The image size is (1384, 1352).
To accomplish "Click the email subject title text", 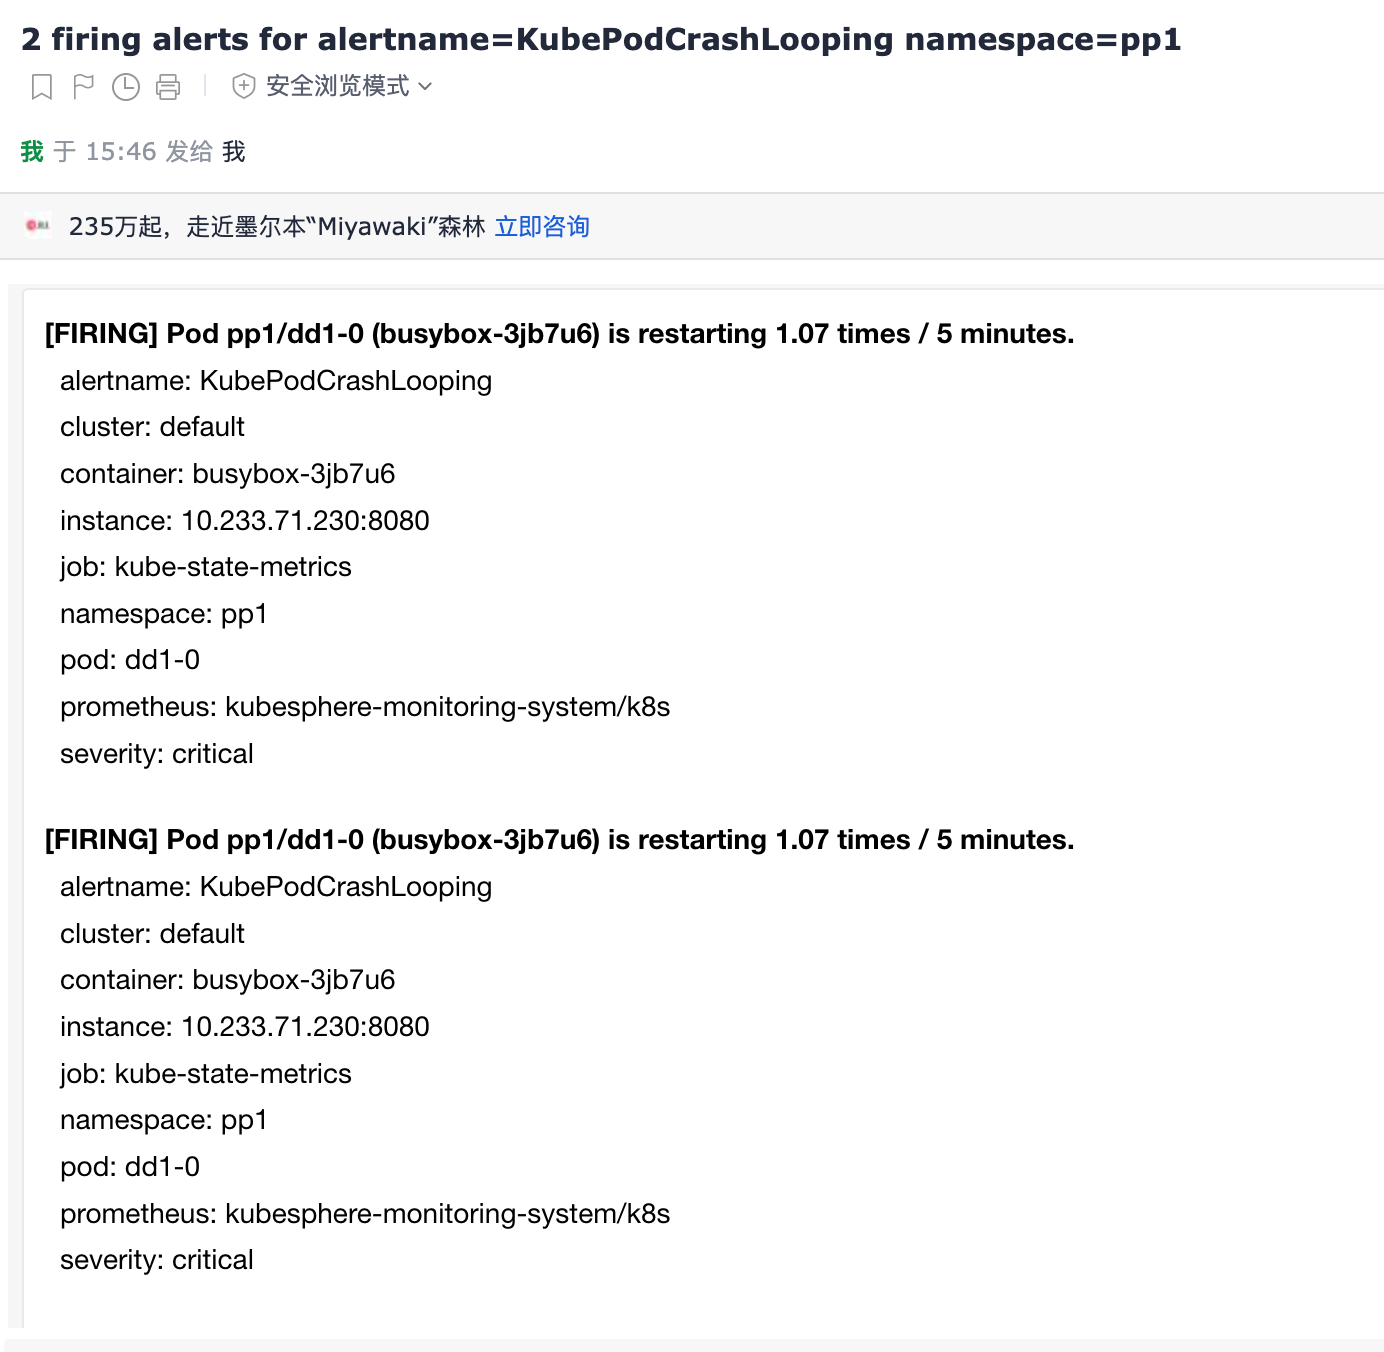I will coord(601,39).
